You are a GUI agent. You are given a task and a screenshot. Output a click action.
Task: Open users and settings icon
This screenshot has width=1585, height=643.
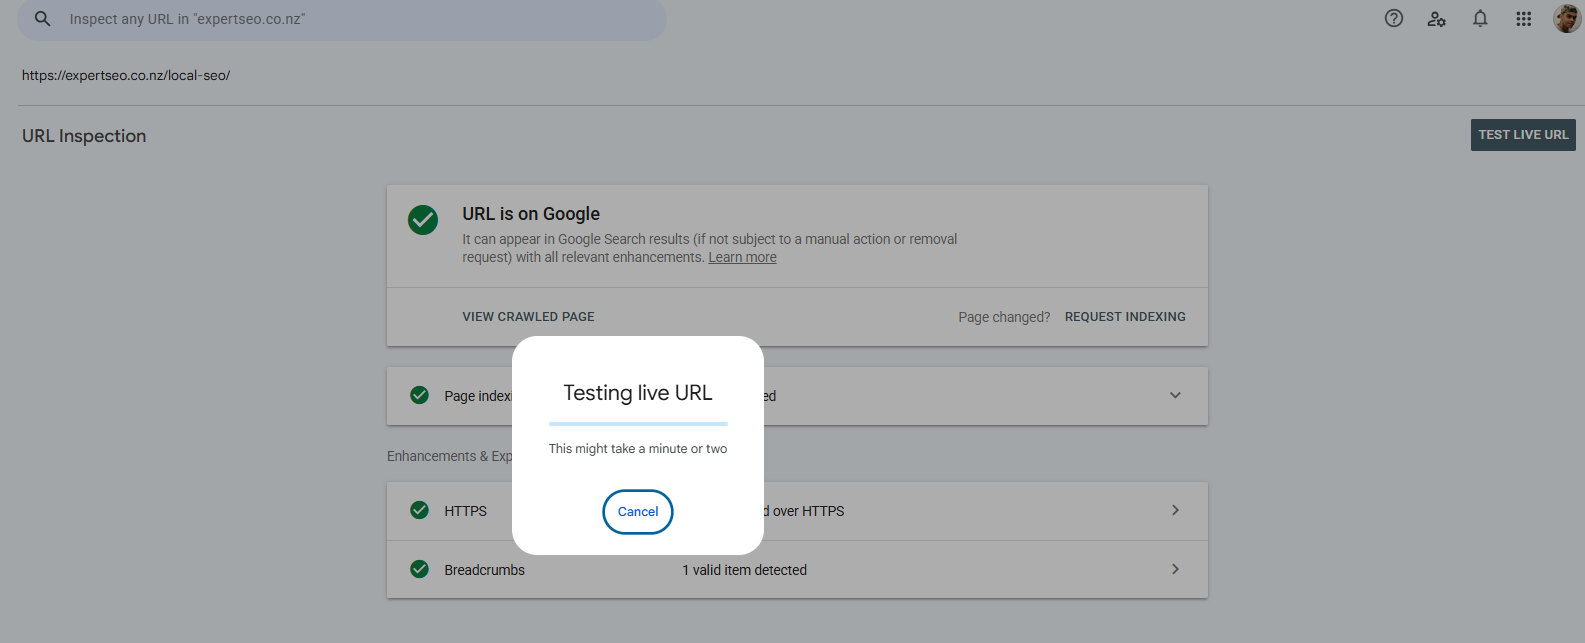pyautogui.click(x=1437, y=18)
